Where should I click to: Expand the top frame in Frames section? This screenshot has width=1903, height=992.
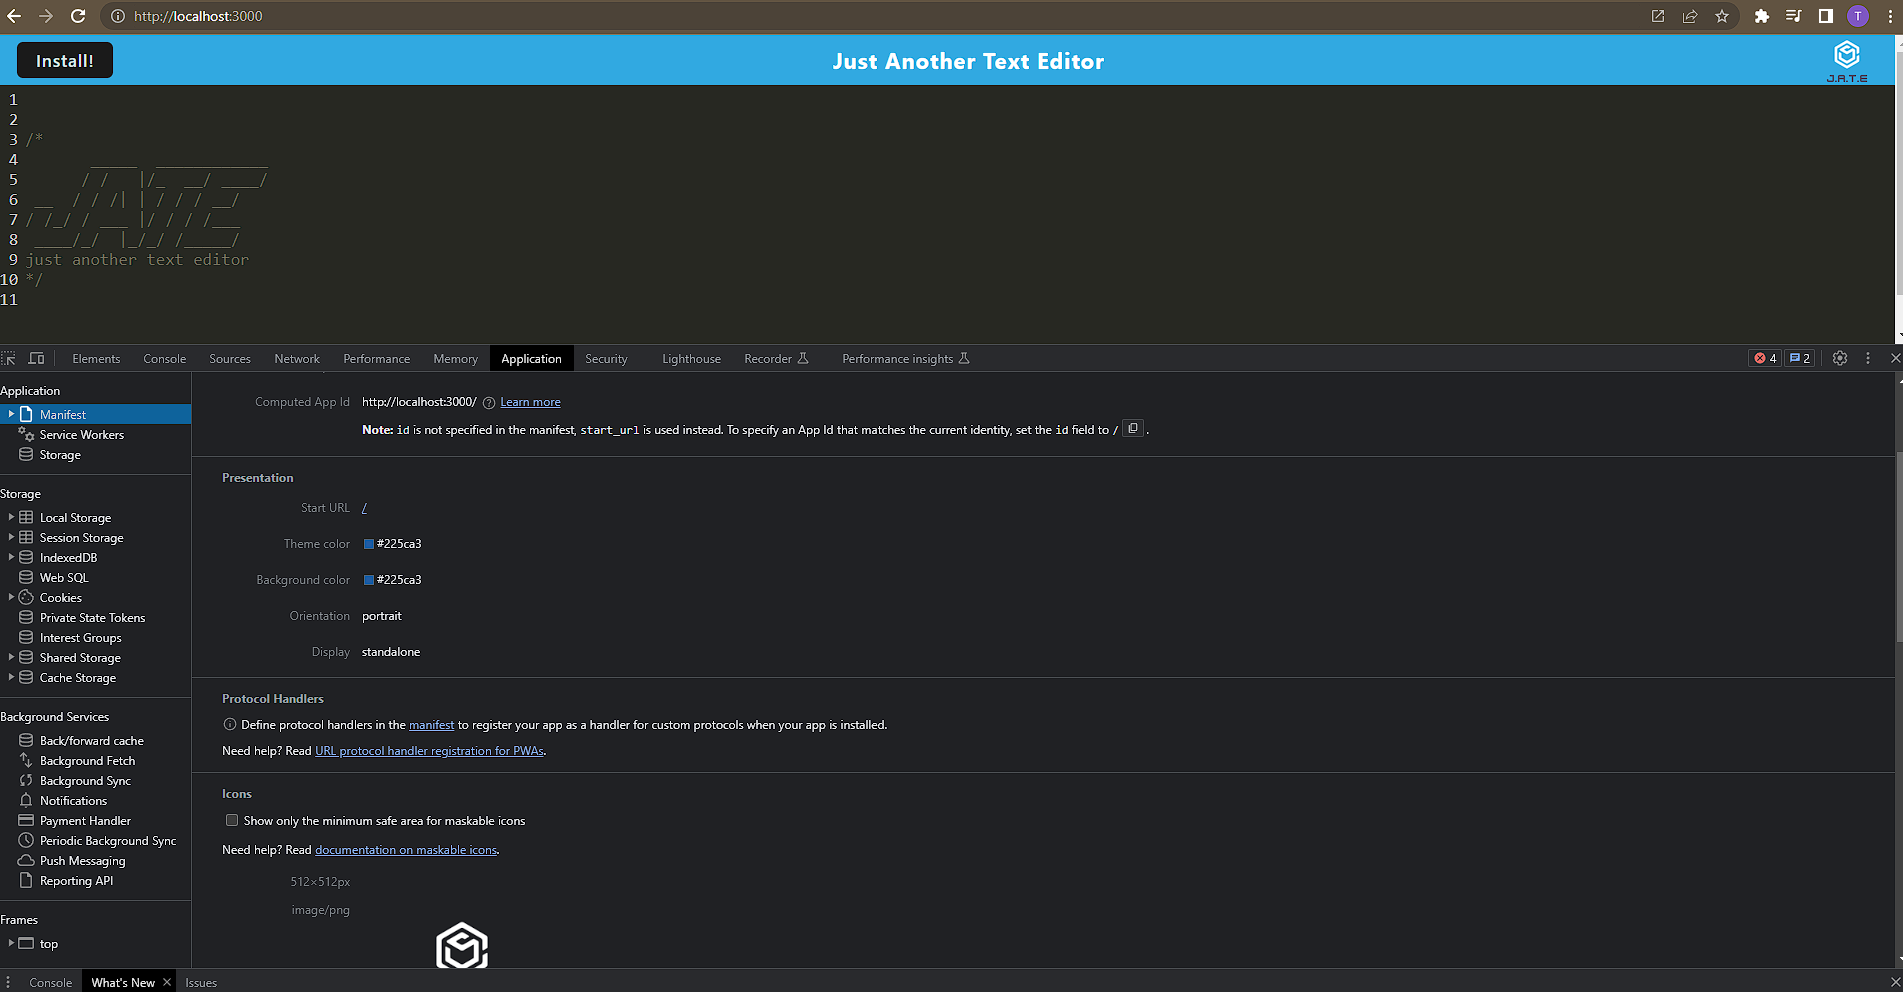[10, 943]
